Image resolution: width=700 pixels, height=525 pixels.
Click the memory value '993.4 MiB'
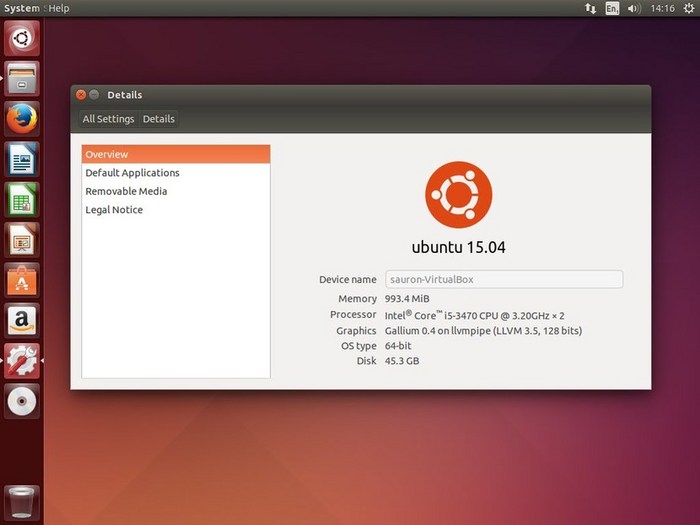pyautogui.click(x=407, y=299)
